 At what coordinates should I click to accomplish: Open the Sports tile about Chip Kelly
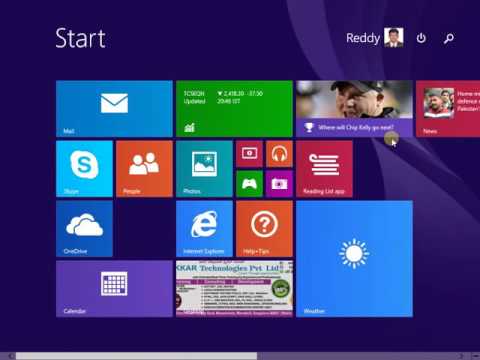pyautogui.click(x=354, y=109)
